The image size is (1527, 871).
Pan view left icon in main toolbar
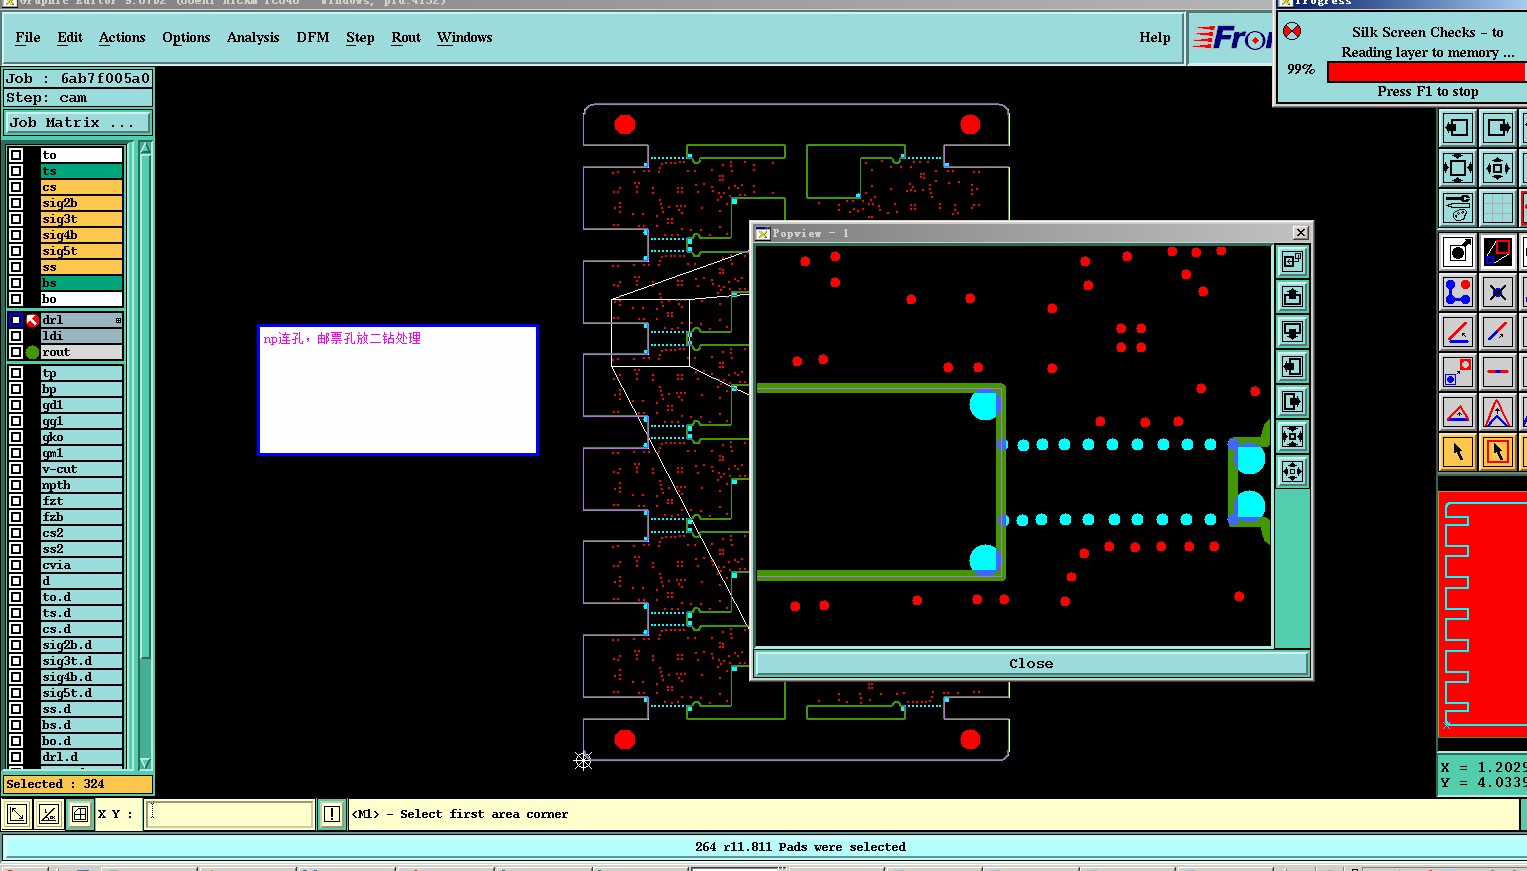pos(1458,127)
